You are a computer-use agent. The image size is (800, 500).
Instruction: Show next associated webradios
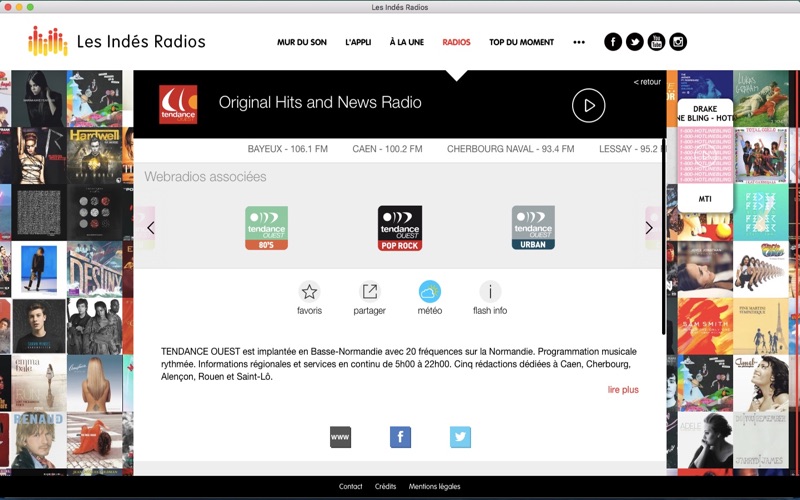coord(649,228)
